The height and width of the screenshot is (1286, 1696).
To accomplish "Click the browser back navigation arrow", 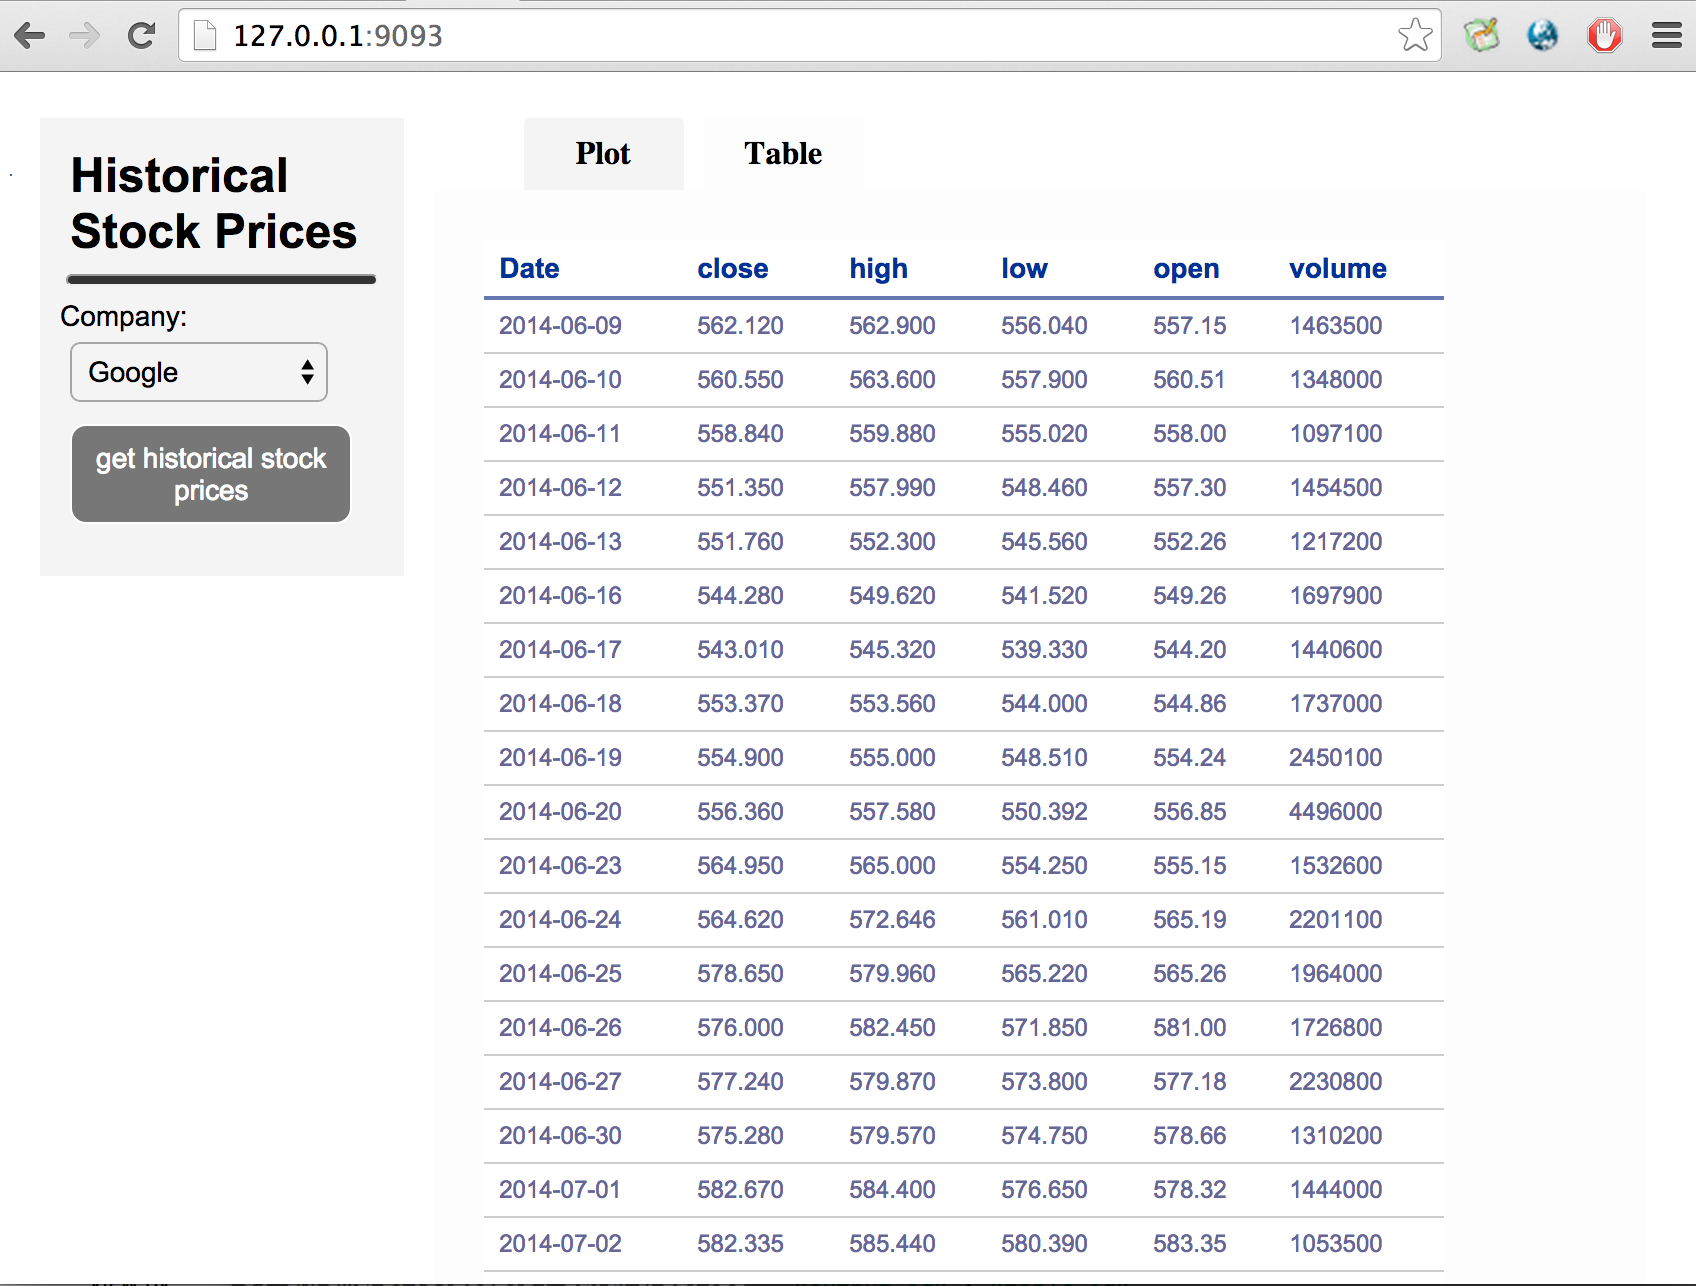I will pos(31,35).
